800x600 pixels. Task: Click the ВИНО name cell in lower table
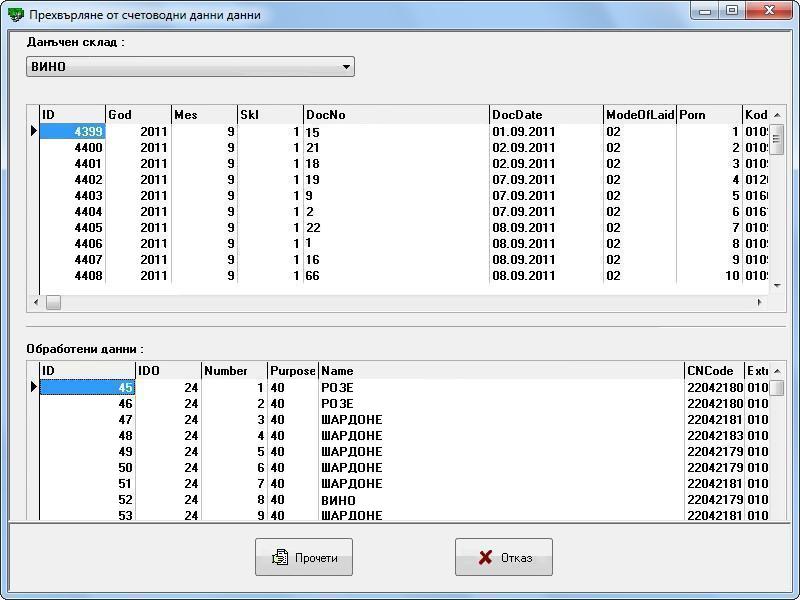[x=501, y=499]
